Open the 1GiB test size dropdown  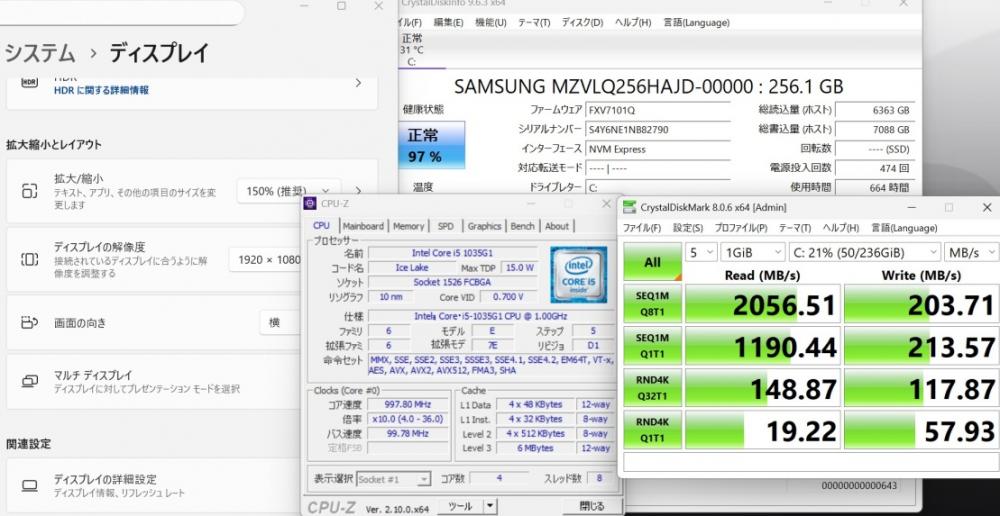(753, 253)
